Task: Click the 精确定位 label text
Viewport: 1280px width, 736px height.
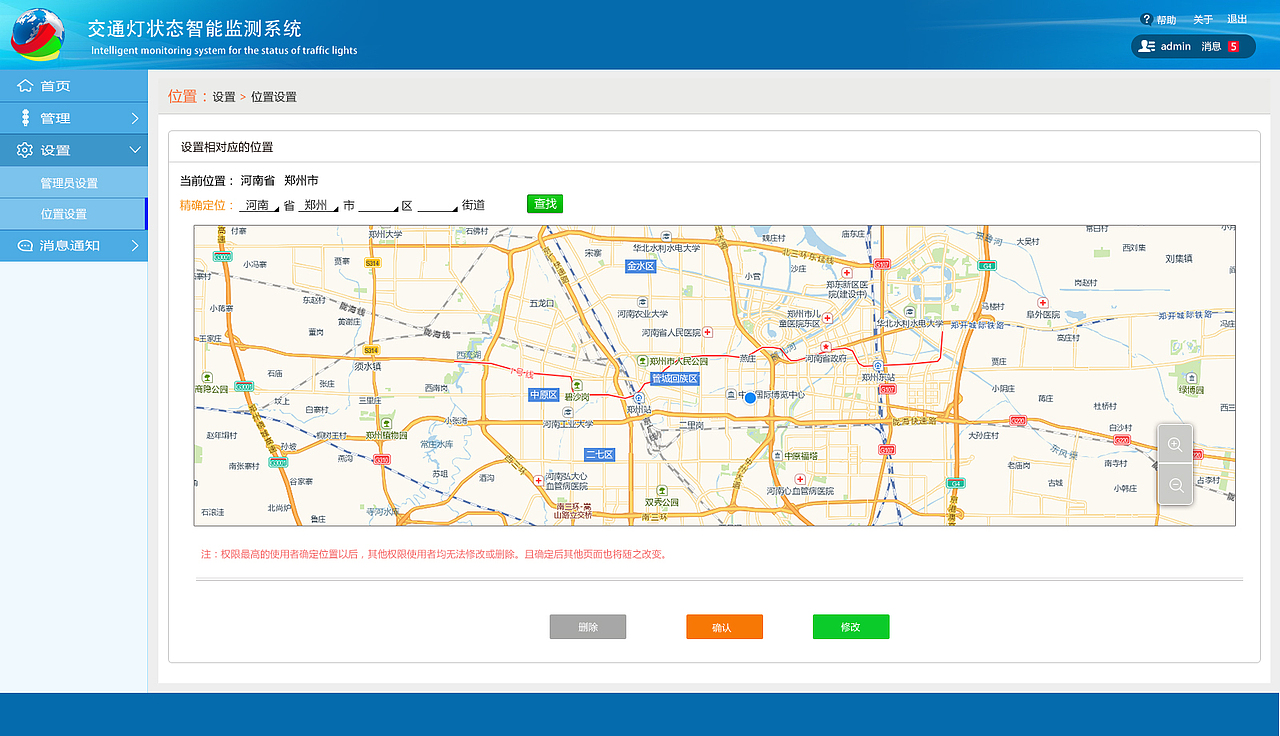Action: click(x=207, y=205)
